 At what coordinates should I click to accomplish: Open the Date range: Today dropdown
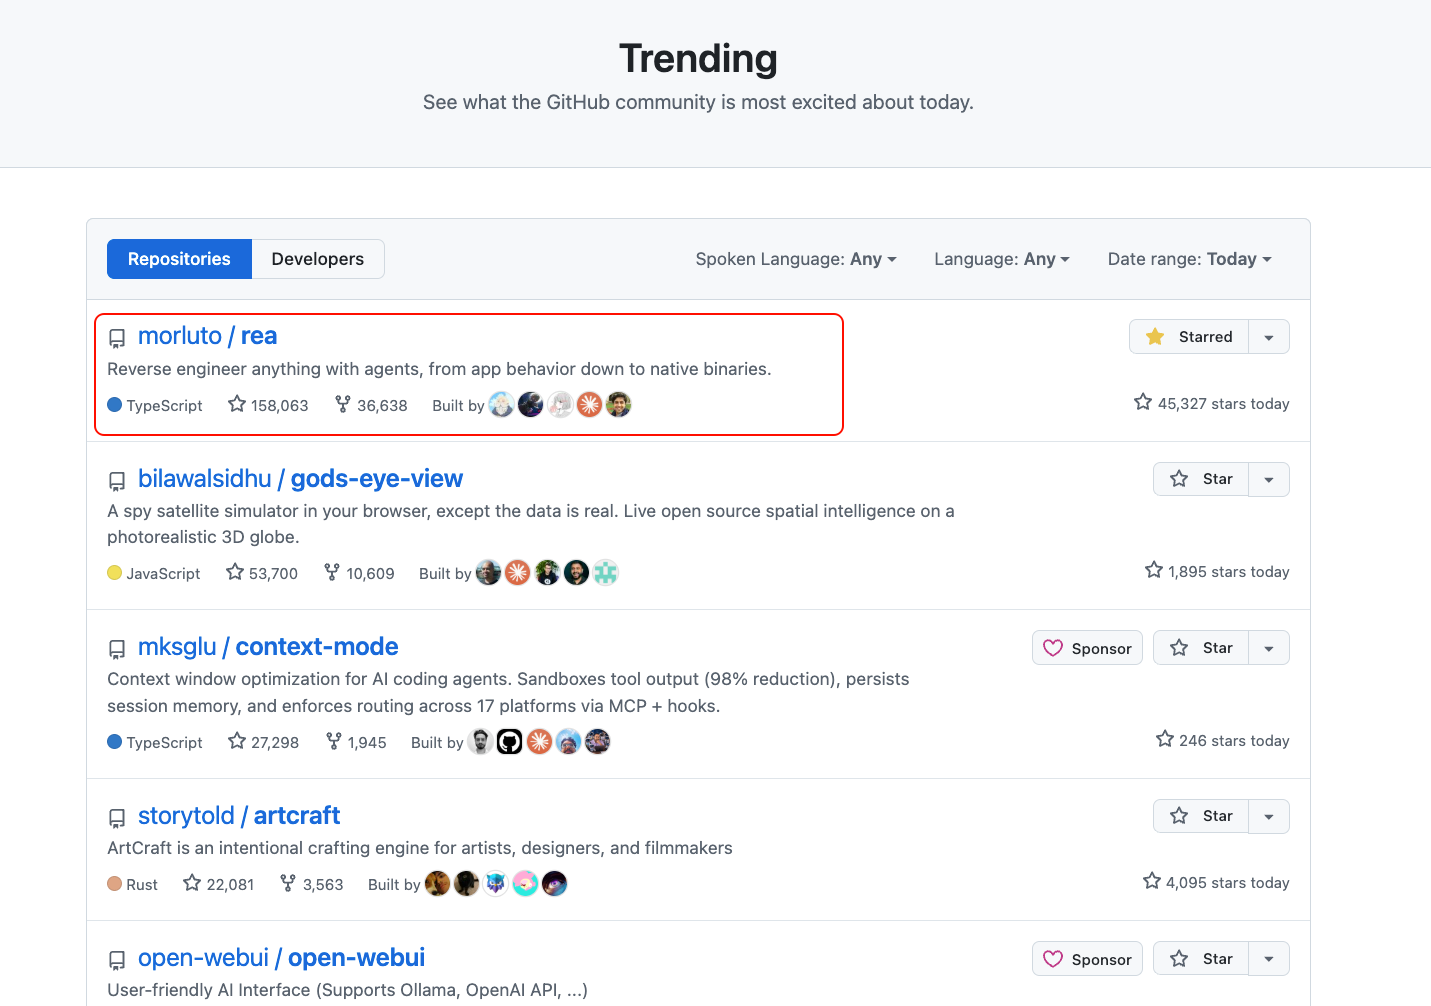pos(1190,259)
